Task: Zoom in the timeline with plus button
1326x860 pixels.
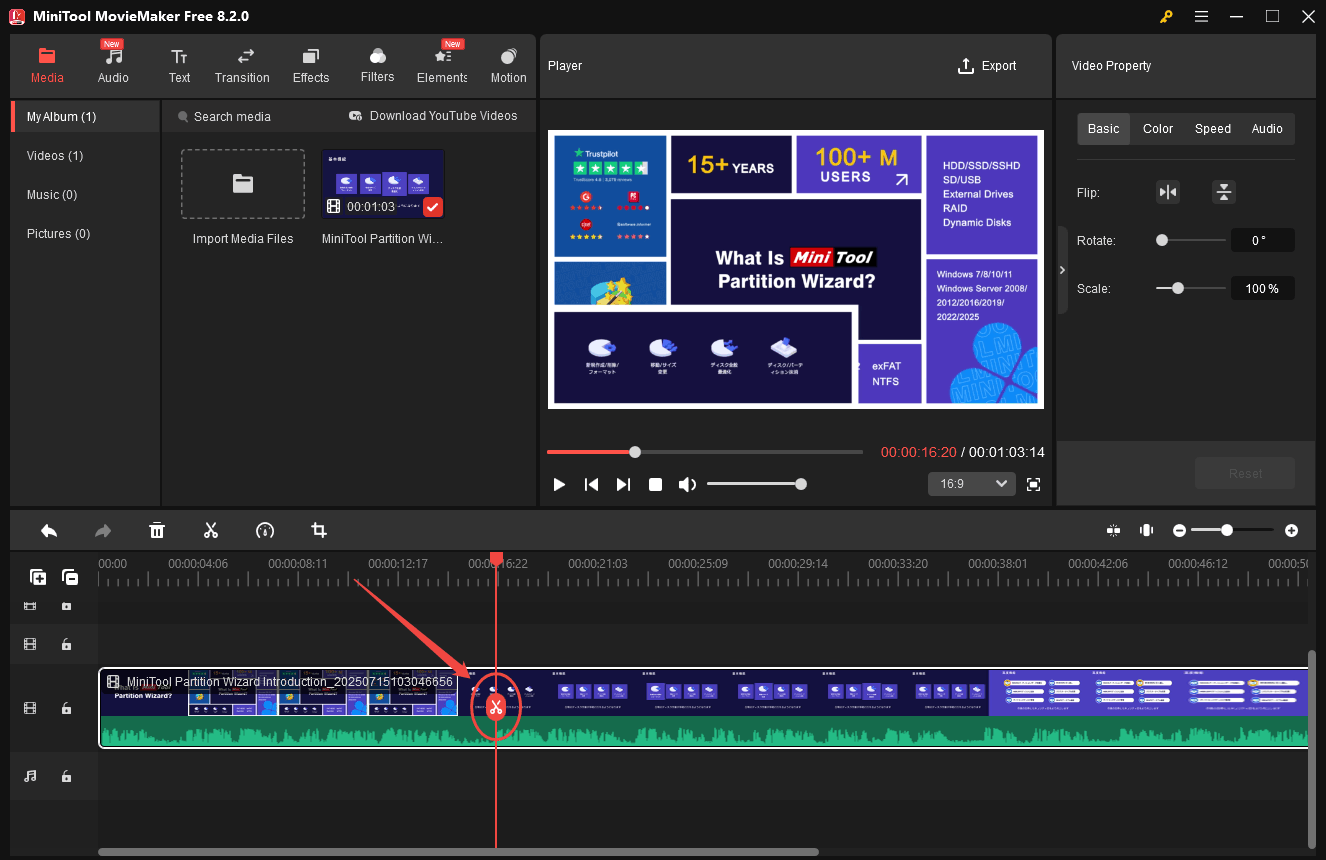Action: [x=1292, y=531]
